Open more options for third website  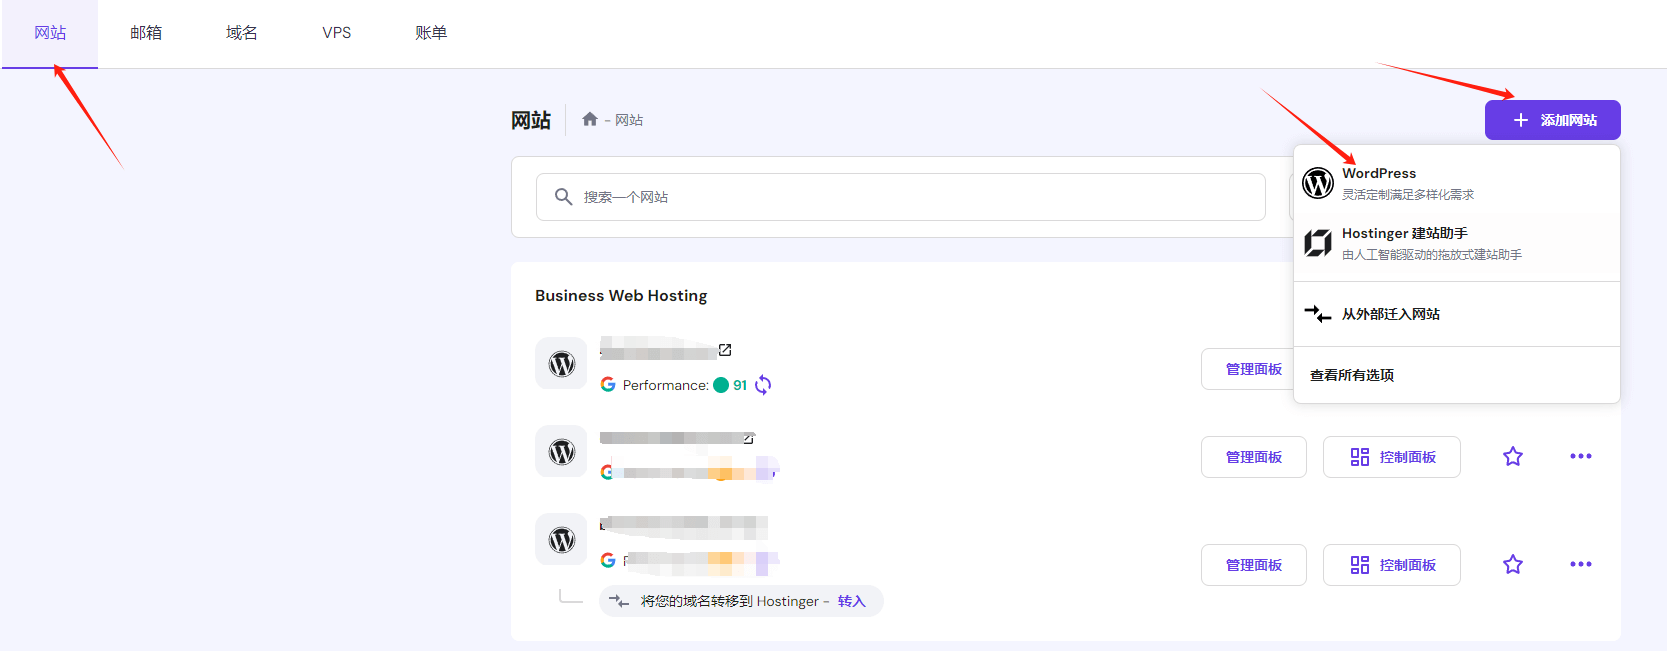pyautogui.click(x=1581, y=565)
